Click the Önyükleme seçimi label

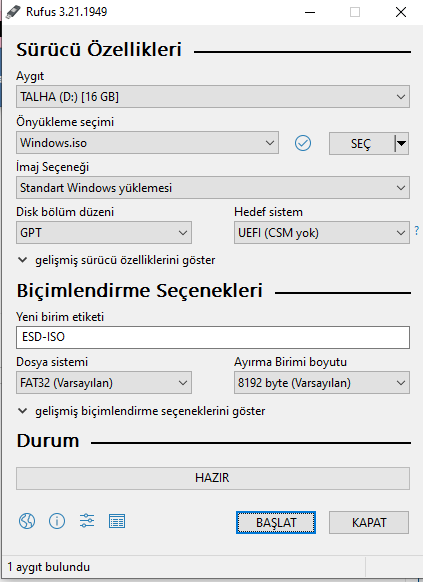(x=65, y=122)
